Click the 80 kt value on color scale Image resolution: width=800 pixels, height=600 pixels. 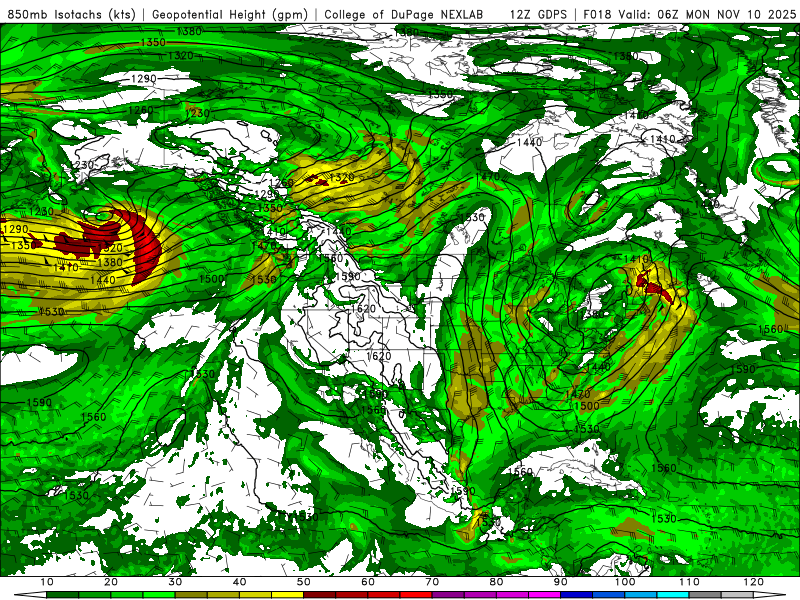point(496,582)
